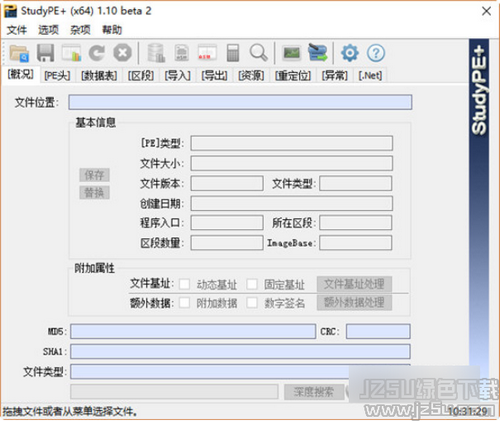Click the floppy disk save icon
Viewport: 500px width, 421px height.
[45, 53]
